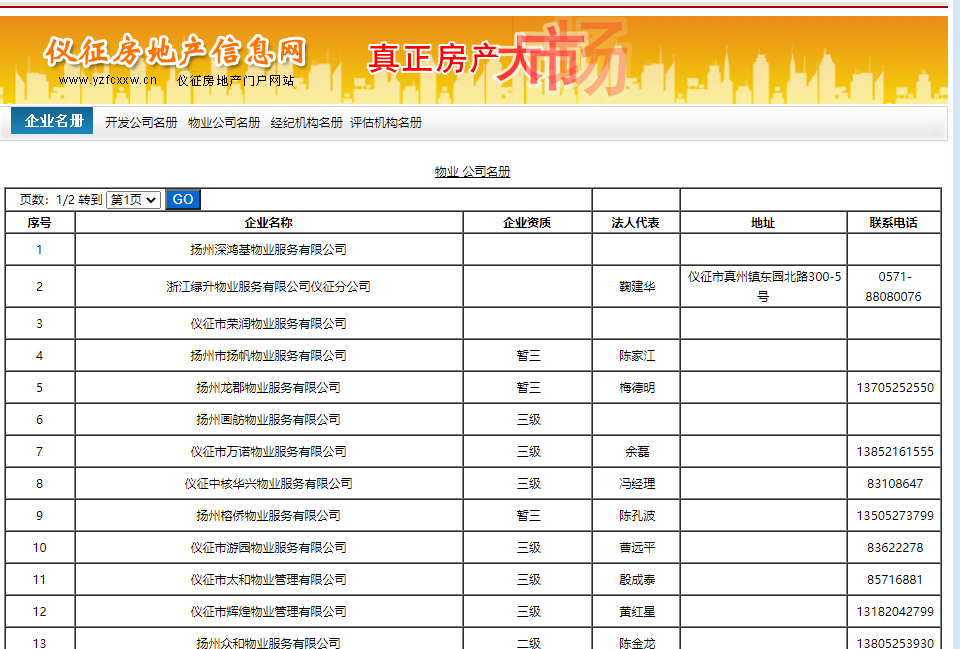Screen dimensions: 960x649
Task: Select 仪征中核华兴物业服务有限公司 company name
Action: (x=268, y=484)
